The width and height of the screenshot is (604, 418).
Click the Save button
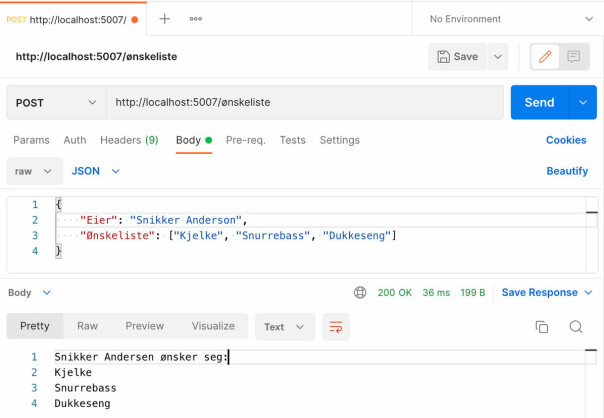click(457, 57)
